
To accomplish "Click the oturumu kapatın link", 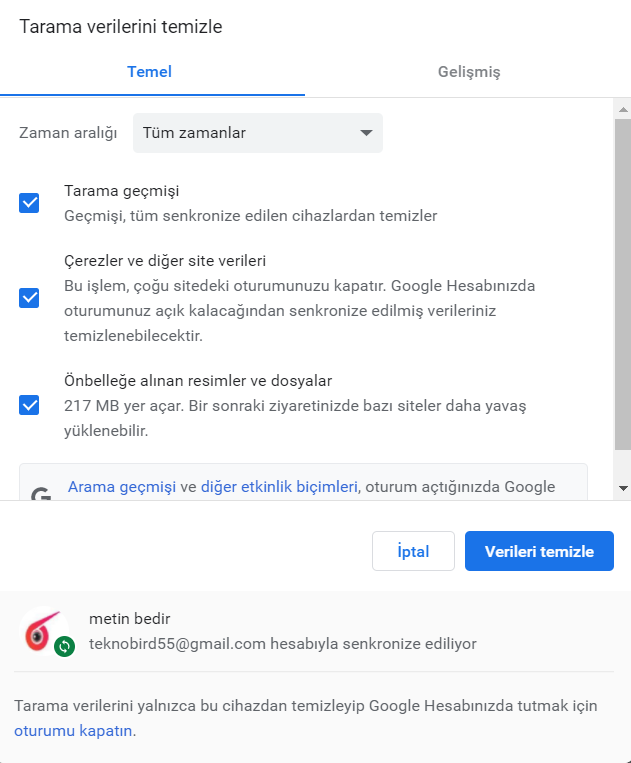I will pos(73,731).
